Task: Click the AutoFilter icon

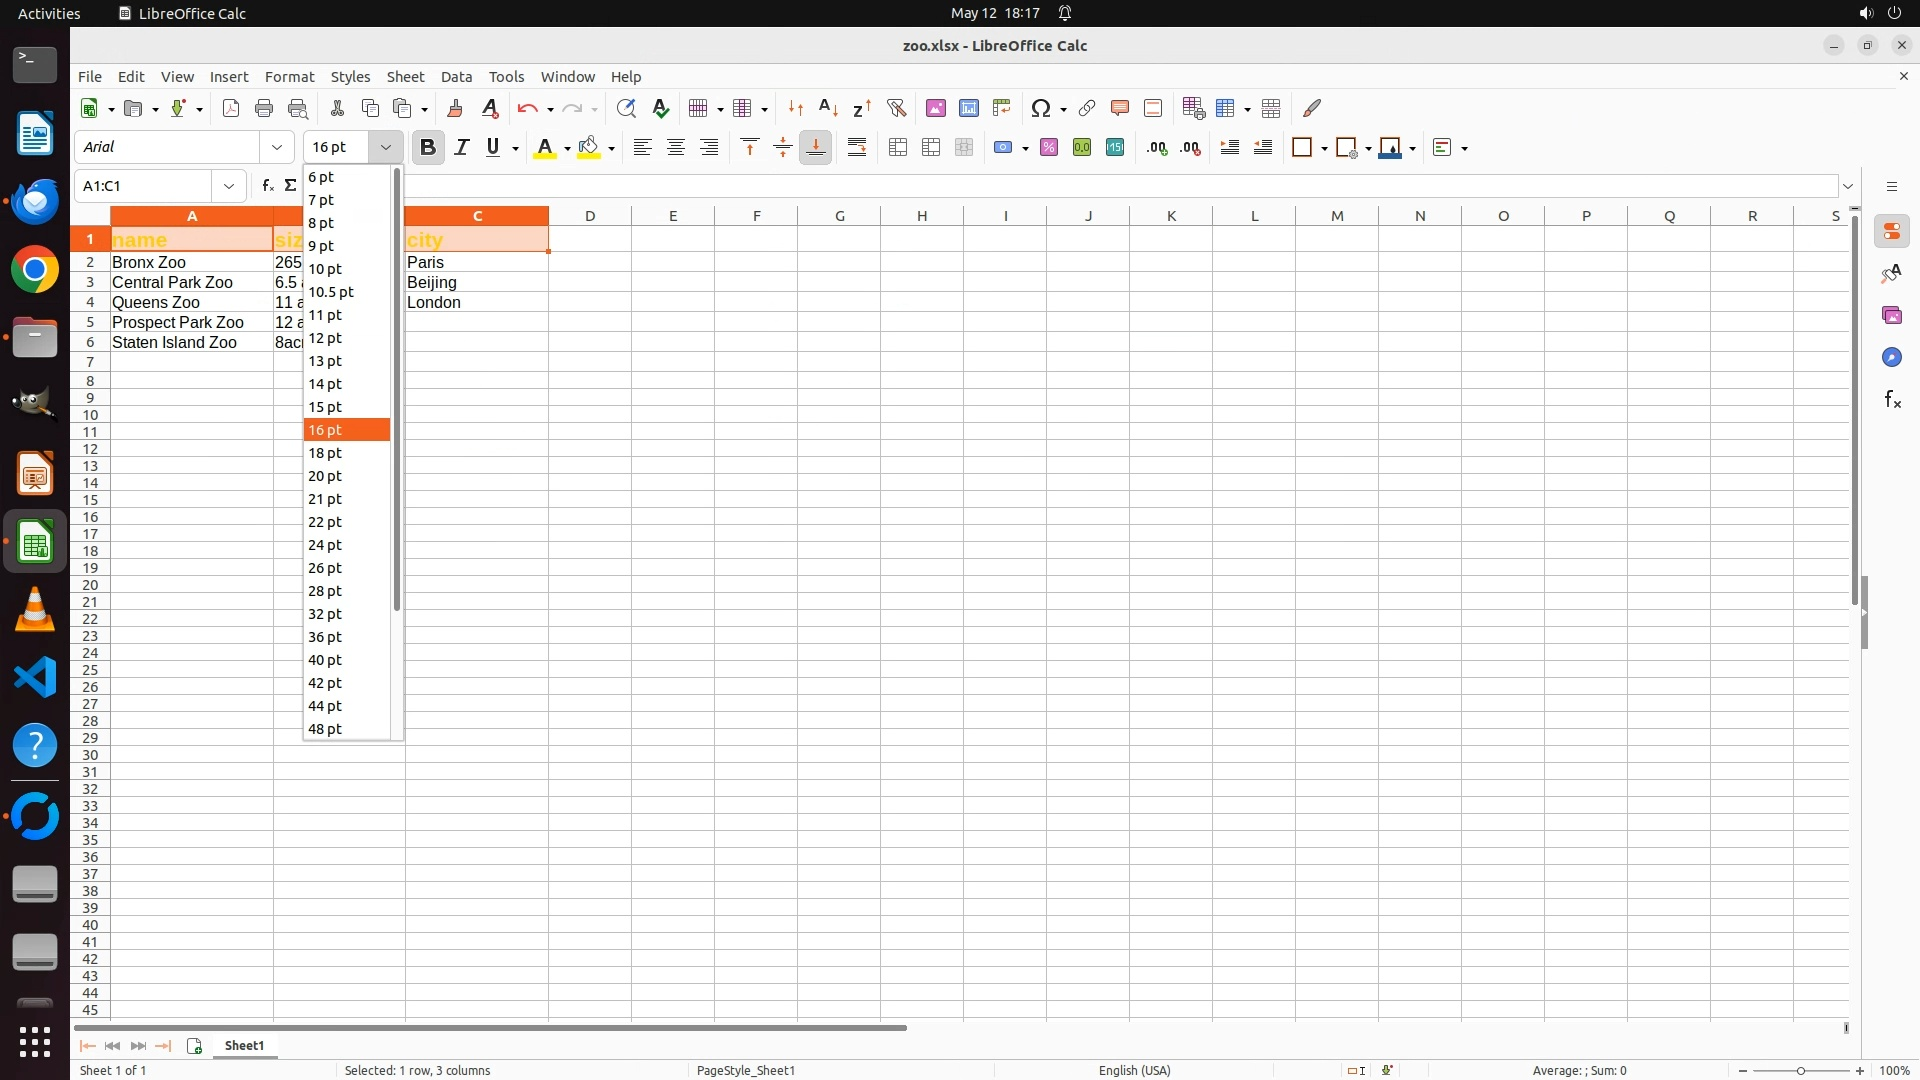Action: point(896,108)
